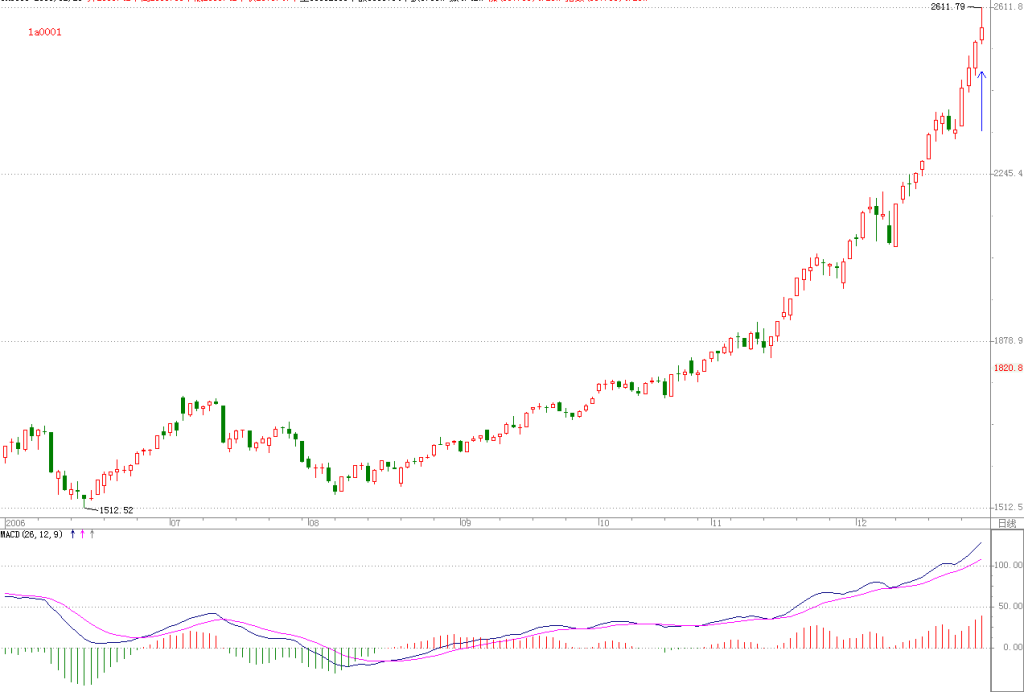Image resolution: width=1024 pixels, height=692 pixels.
Task: Select the 2006 marker on time axis
Action: (16, 523)
